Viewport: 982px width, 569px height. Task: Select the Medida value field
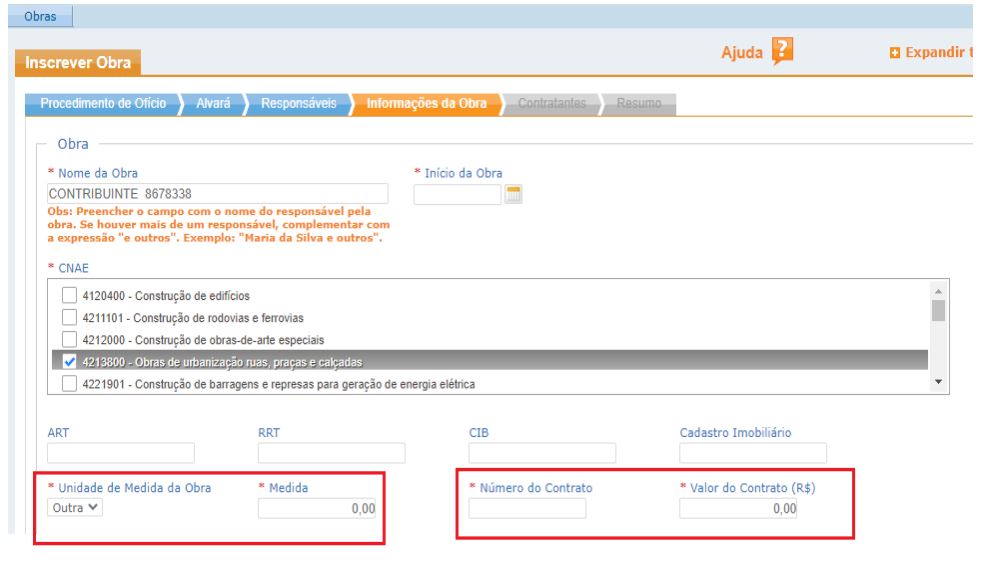point(320,509)
